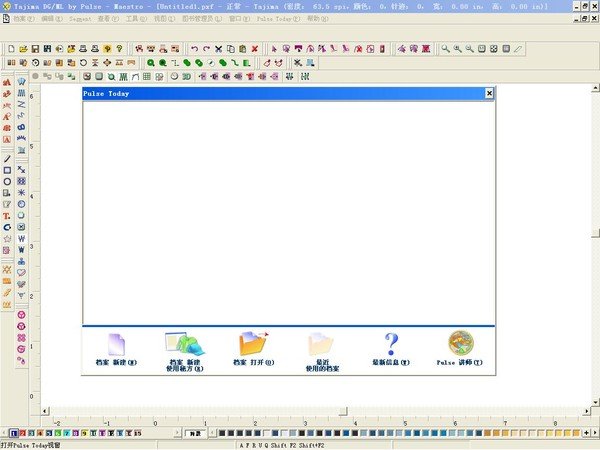Click the Print toolbar icon
The width and height of the screenshot is (600, 450).
[83, 49]
